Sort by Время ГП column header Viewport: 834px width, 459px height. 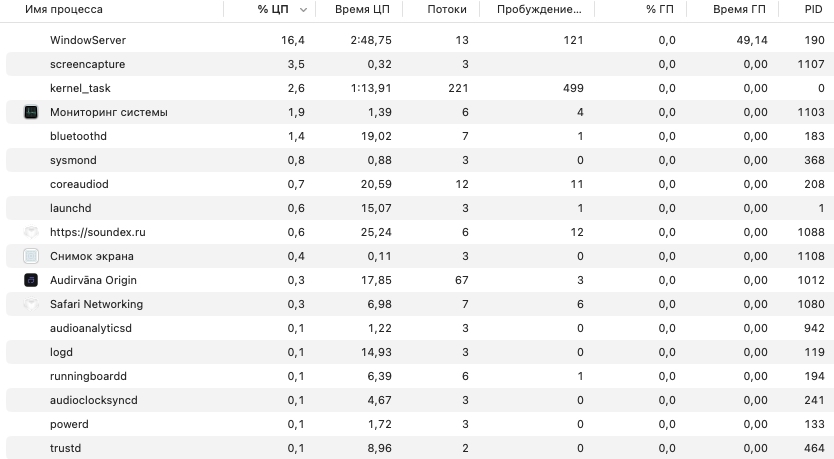click(x=739, y=10)
